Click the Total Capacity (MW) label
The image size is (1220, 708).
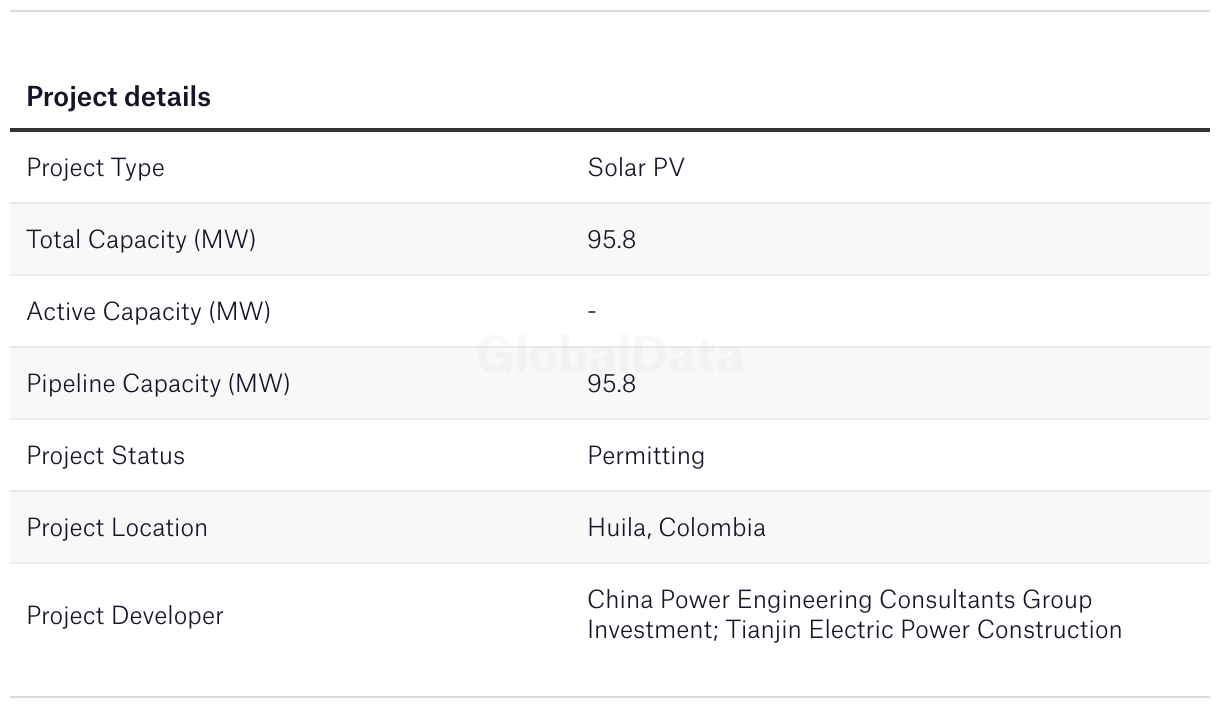pos(141,240)
